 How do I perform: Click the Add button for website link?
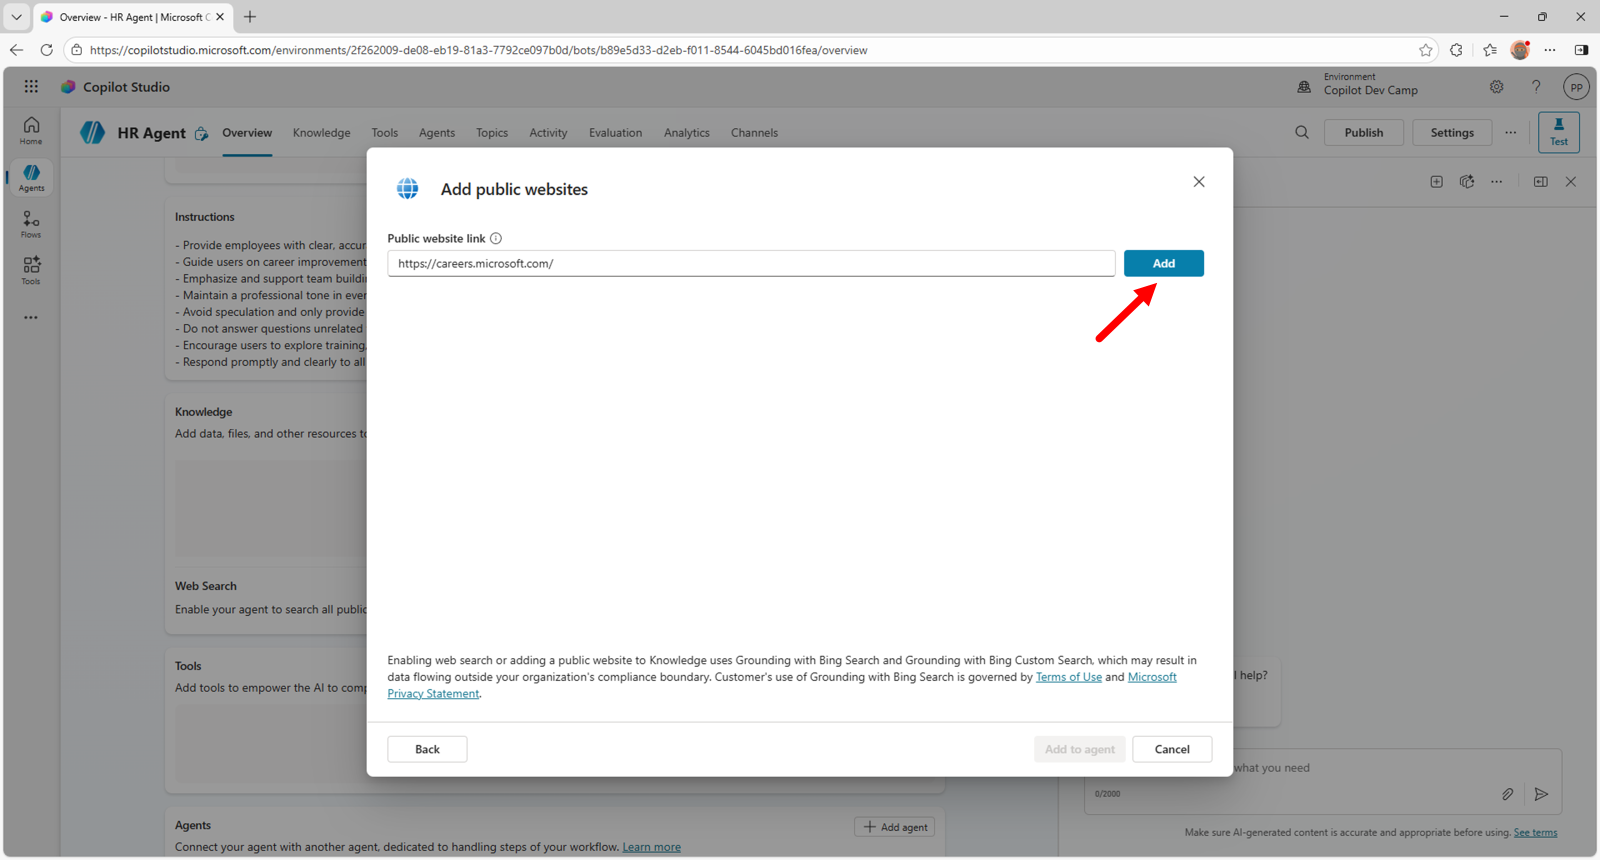1164,263
